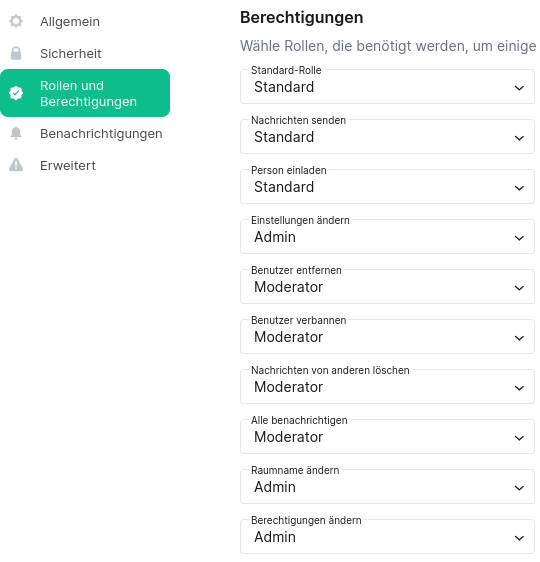The height and width of the screenshot is (562, 540).
Task: Click the lock icon beside Sicherheit
Action: [x=16, y=53]
